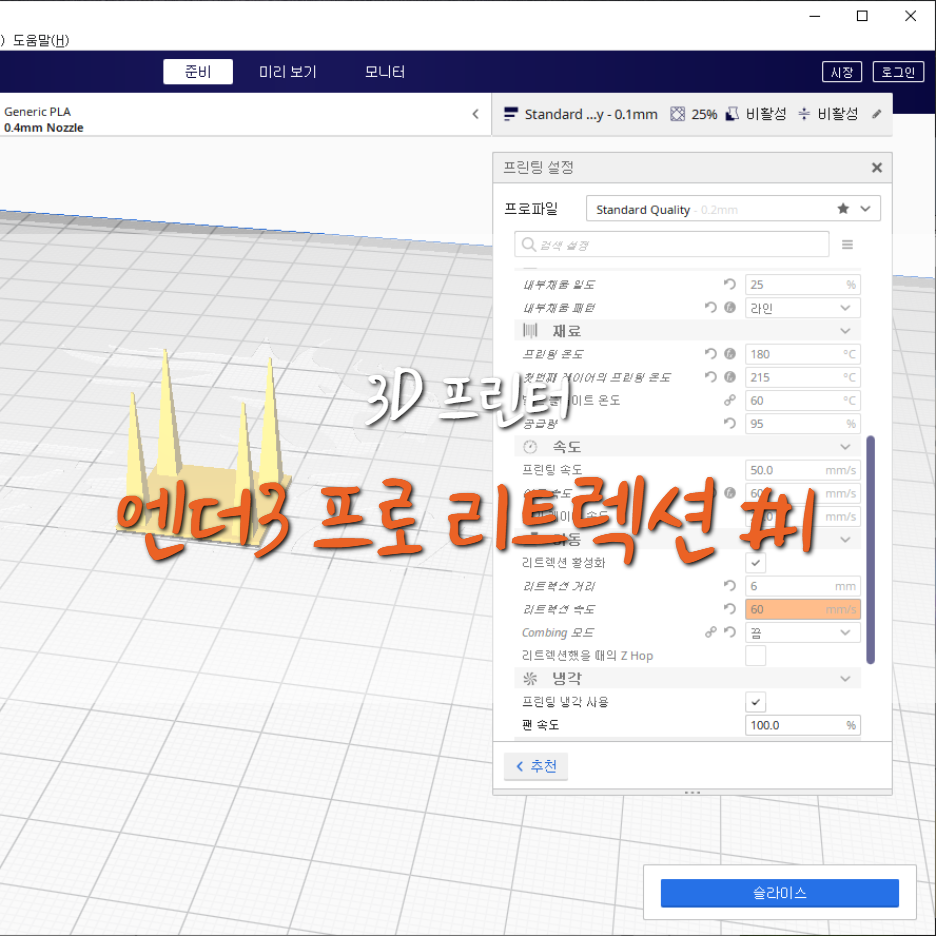Toggle the 리트렉션 활성화 checkbox
Viewport: 936px width, 936px height.
[x=755, y=562]
